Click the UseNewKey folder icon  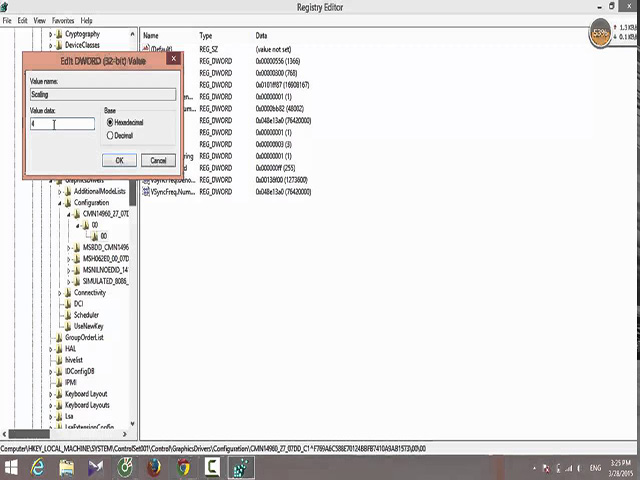pos(68,326)
